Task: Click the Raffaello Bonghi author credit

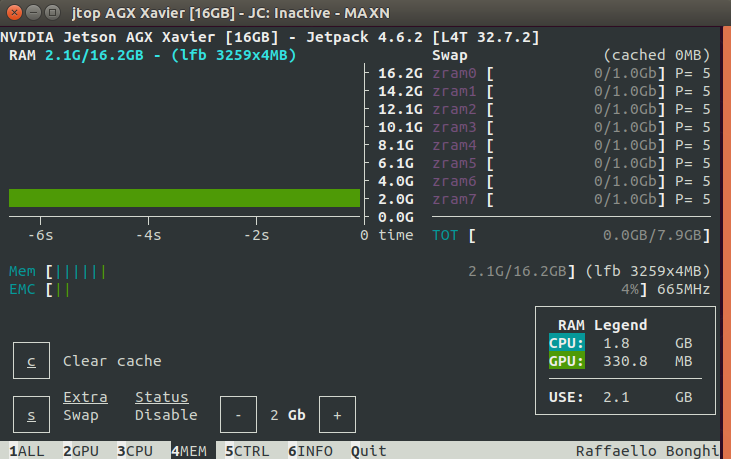Action: 648,451
